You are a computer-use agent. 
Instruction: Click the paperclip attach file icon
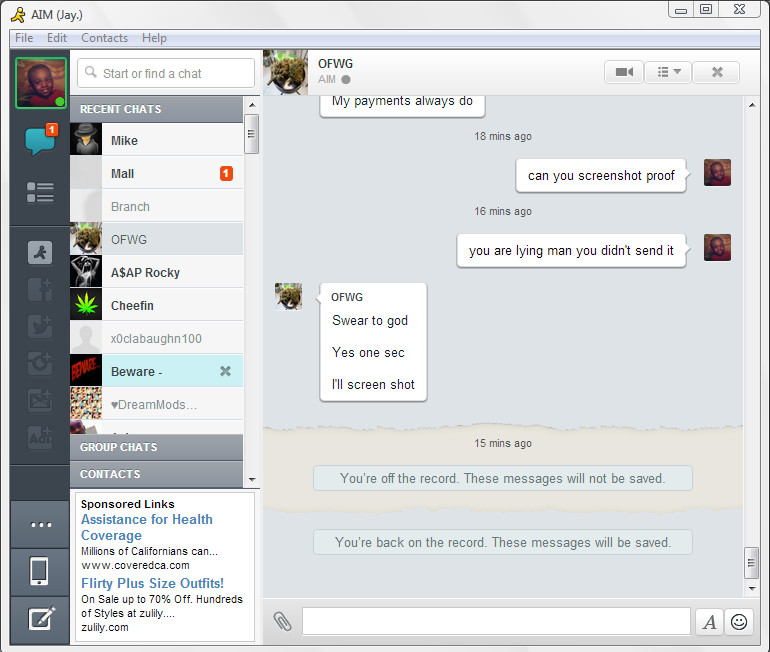(282, 621)
